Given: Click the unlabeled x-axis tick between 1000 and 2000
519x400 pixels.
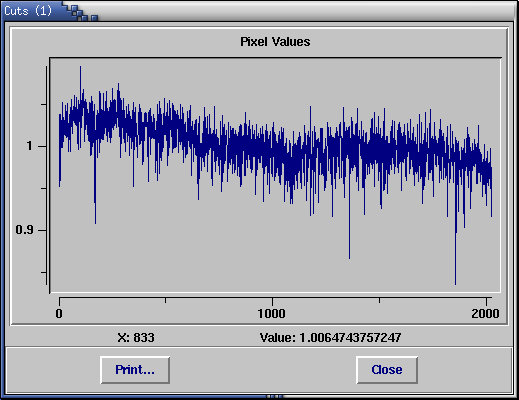Looking at the screenshot, I should tap(379, 300).
